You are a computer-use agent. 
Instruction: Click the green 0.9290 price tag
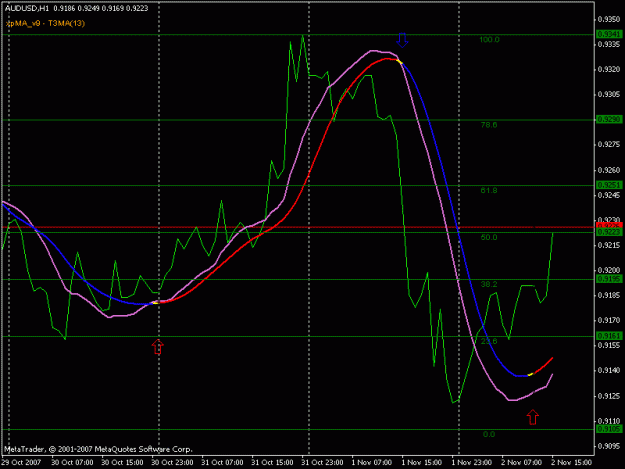[x=609, y=120]
